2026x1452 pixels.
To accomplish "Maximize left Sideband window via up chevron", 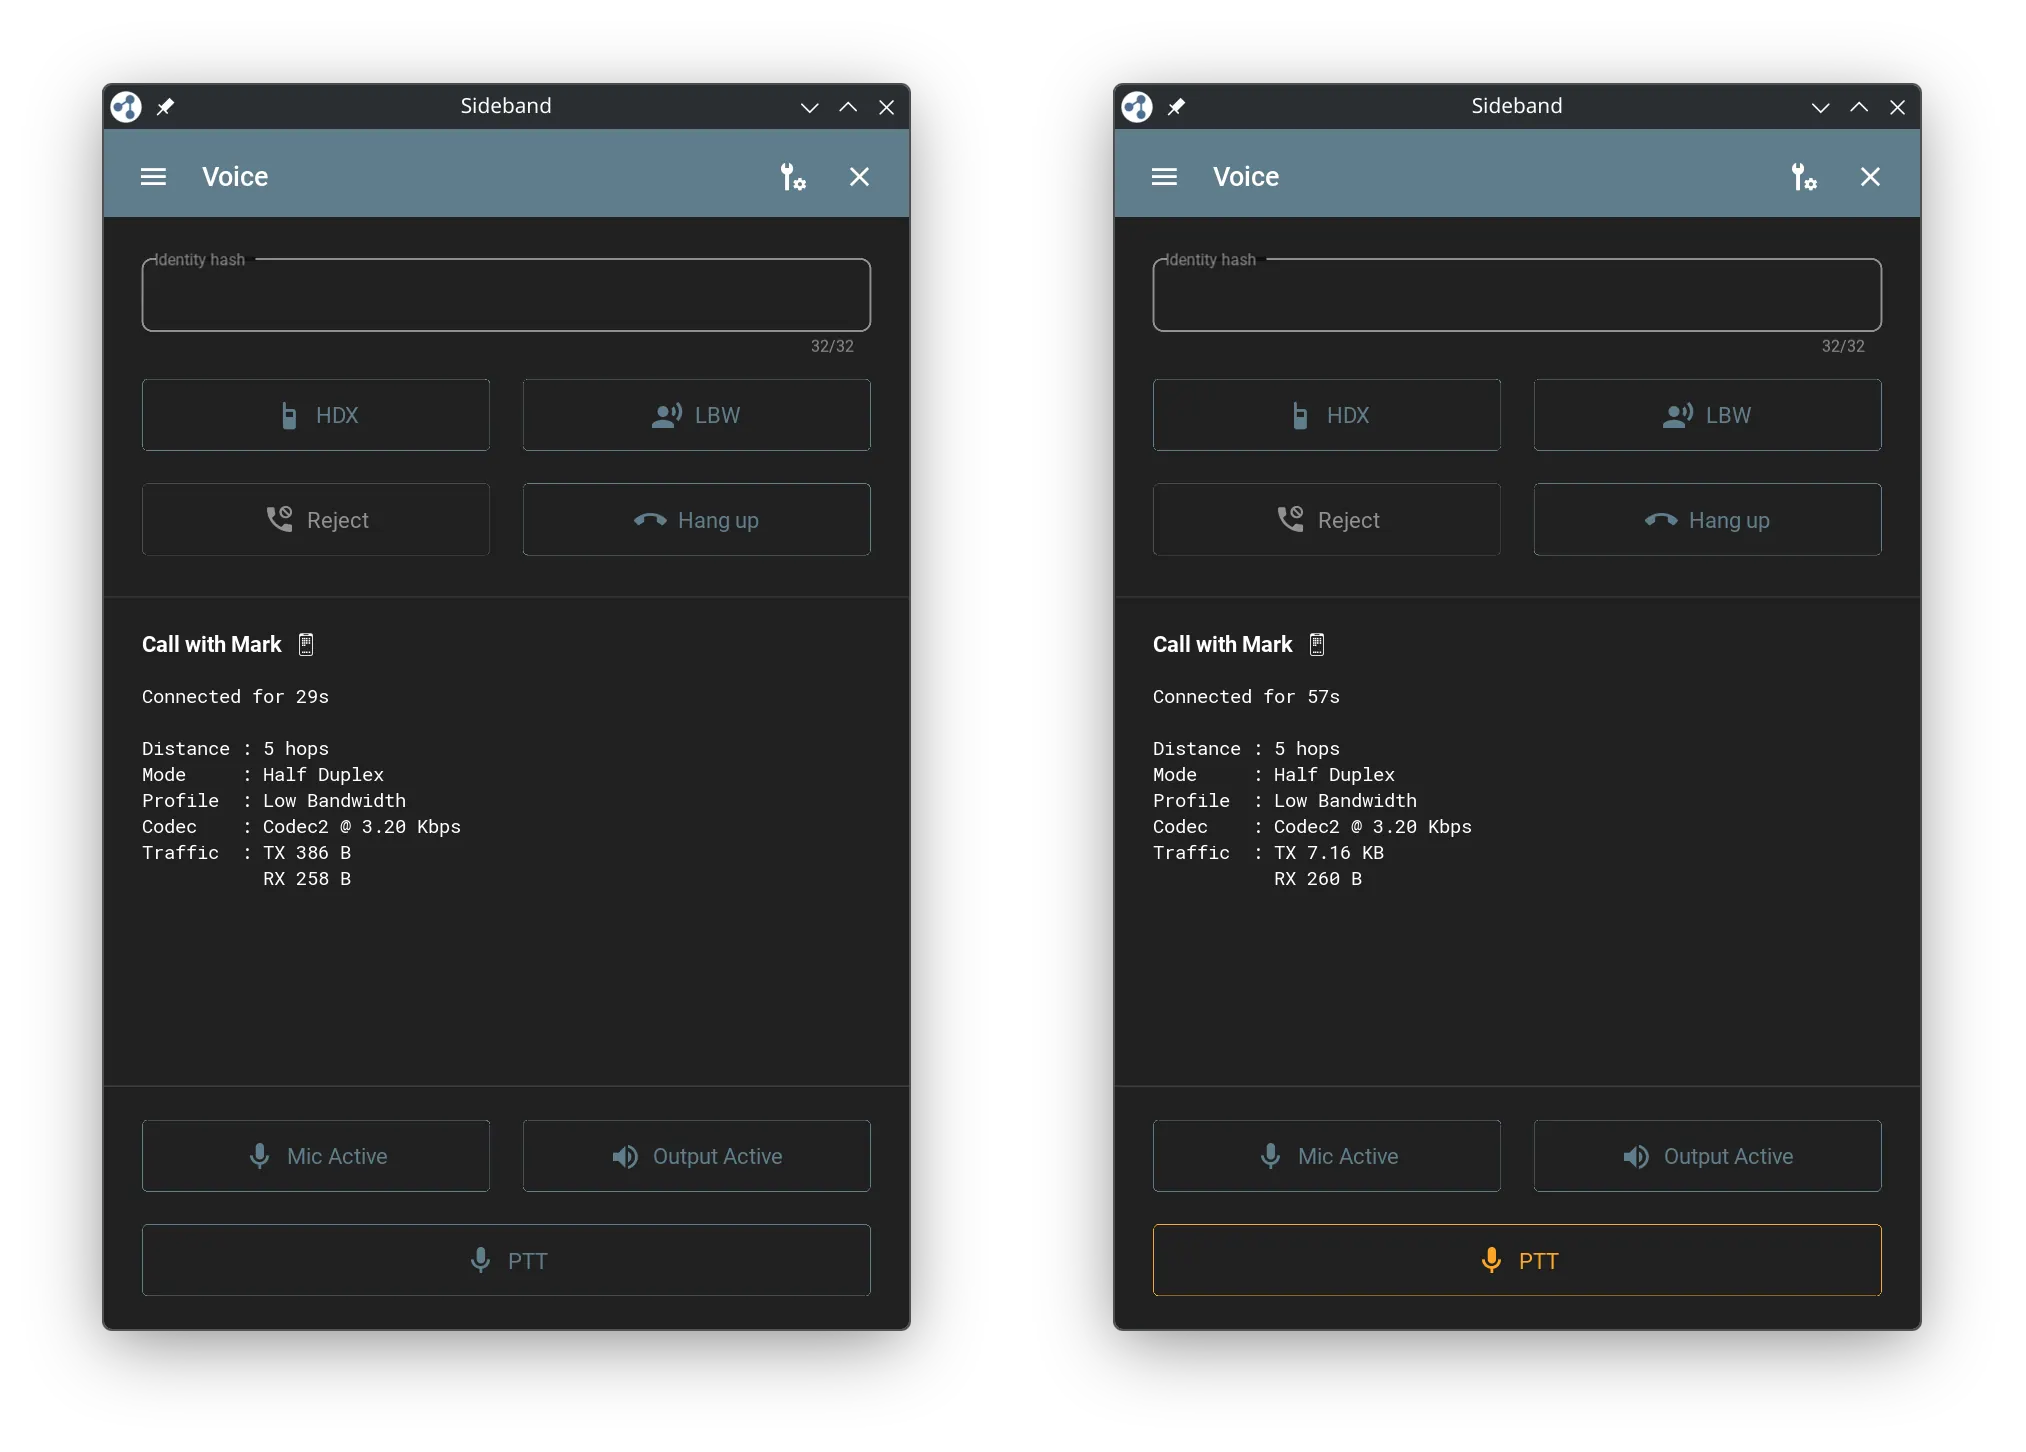I will pos(848,107).
